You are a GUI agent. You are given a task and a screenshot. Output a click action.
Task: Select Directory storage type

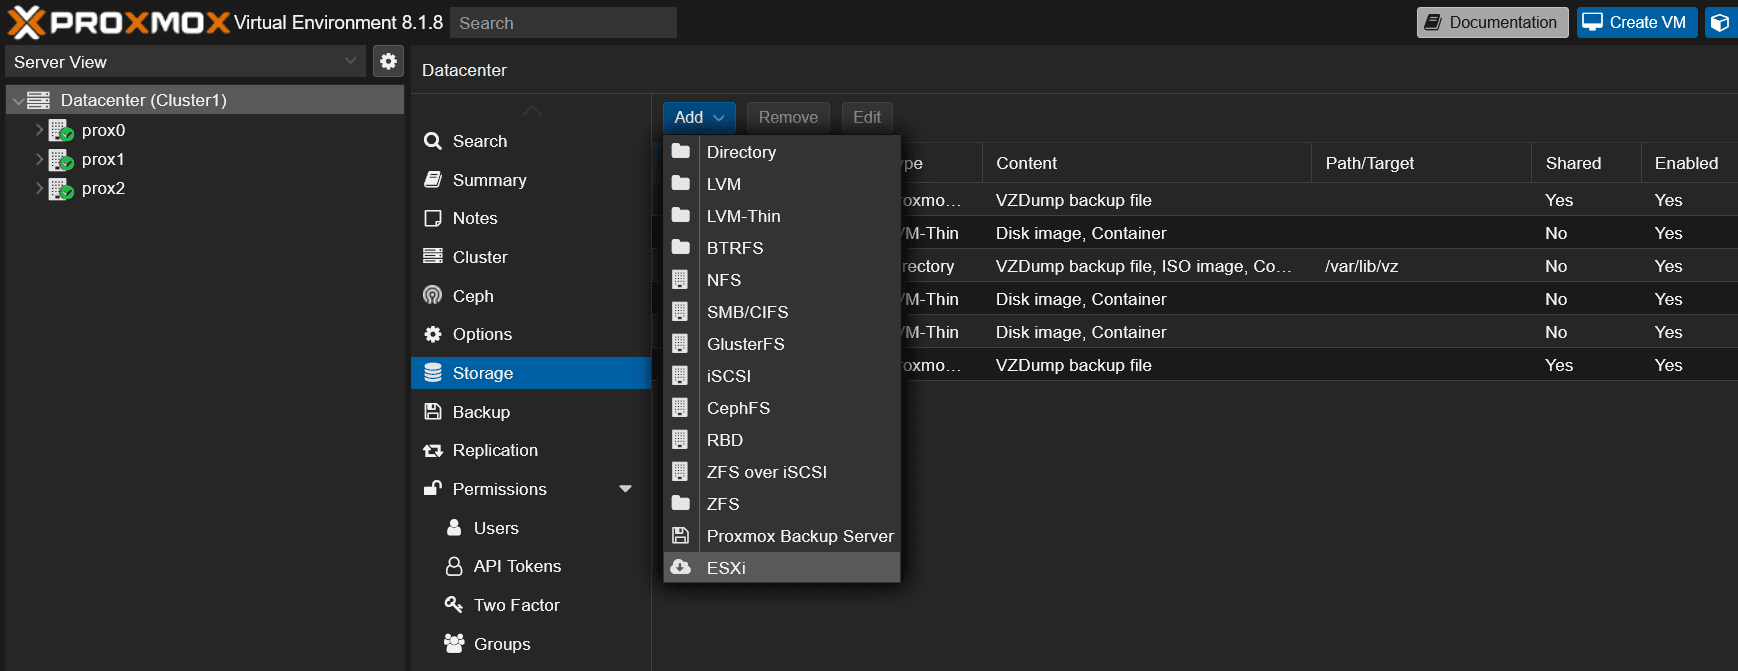pyautogui.click(x=782, y=152)
